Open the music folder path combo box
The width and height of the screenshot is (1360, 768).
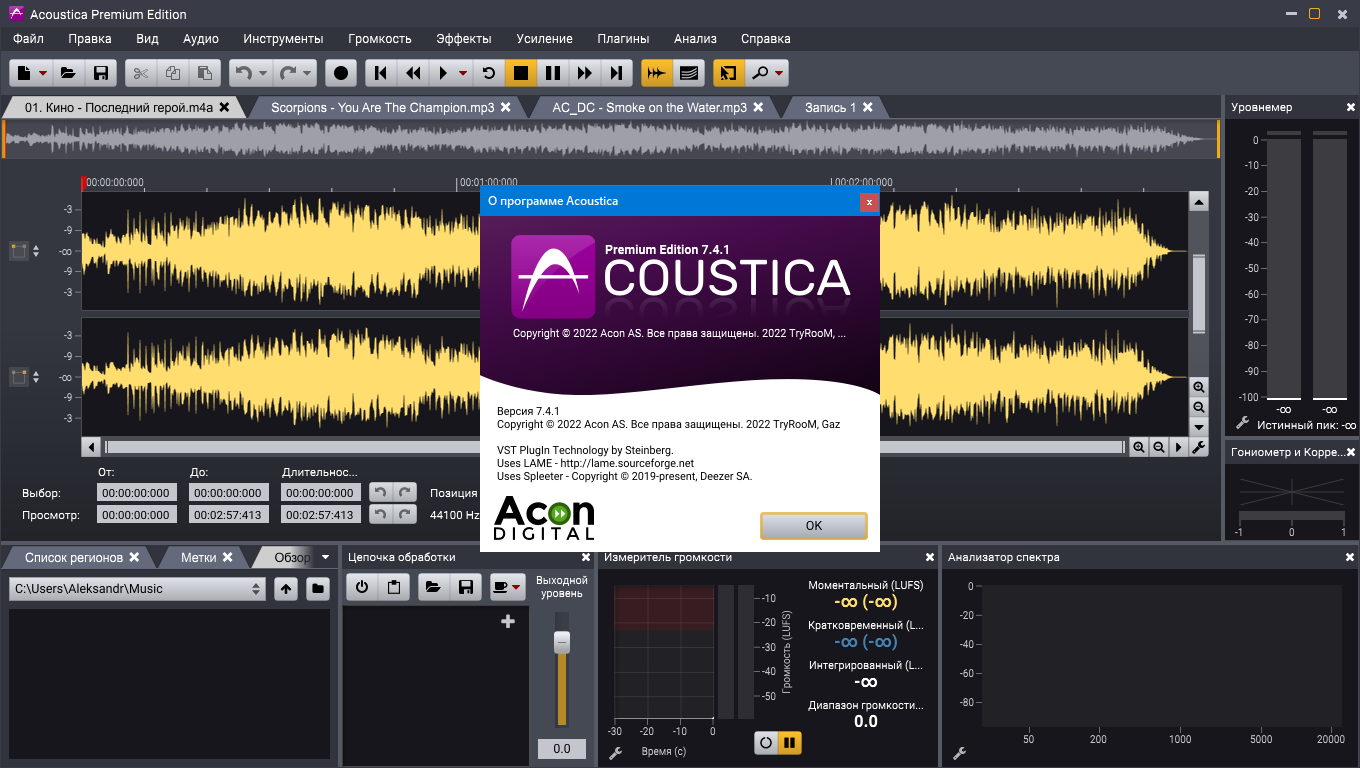click(x=137, y=589)
